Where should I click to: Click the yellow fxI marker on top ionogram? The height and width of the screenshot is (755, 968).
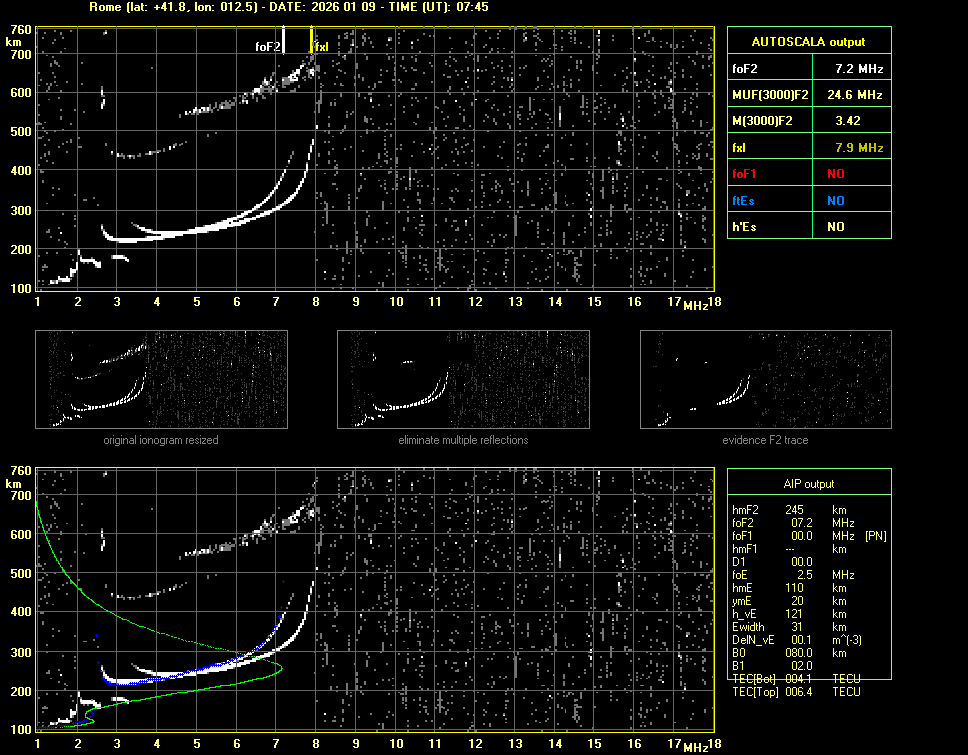tap(312, 40)
